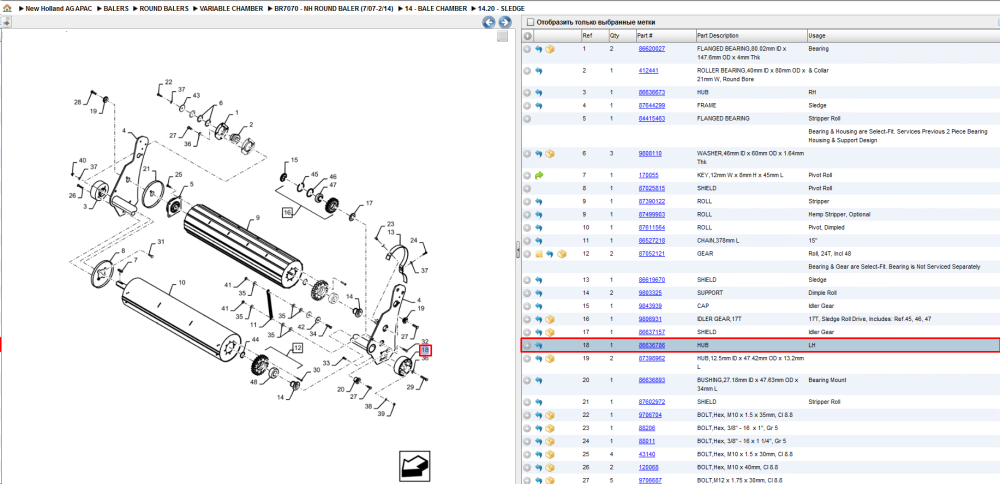Select the 'Hemp Stripper, Optional' usage cell
Image resolution: width=1000 pixels, height=484 pixels.
(x=839, y=214)
